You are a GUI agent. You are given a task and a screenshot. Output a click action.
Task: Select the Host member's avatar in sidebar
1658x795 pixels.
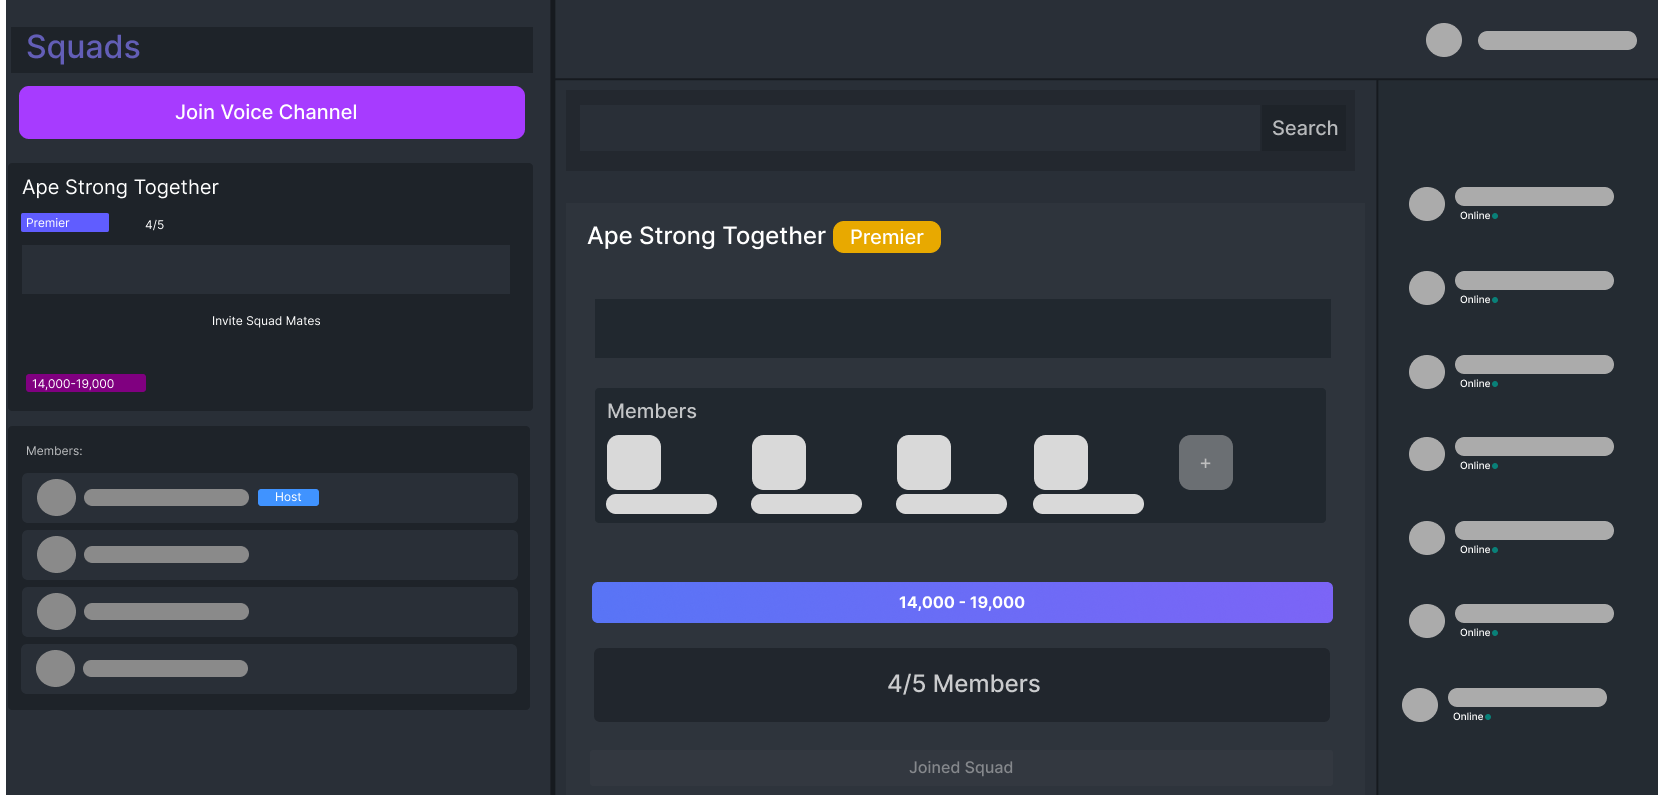tap(56, 497)
